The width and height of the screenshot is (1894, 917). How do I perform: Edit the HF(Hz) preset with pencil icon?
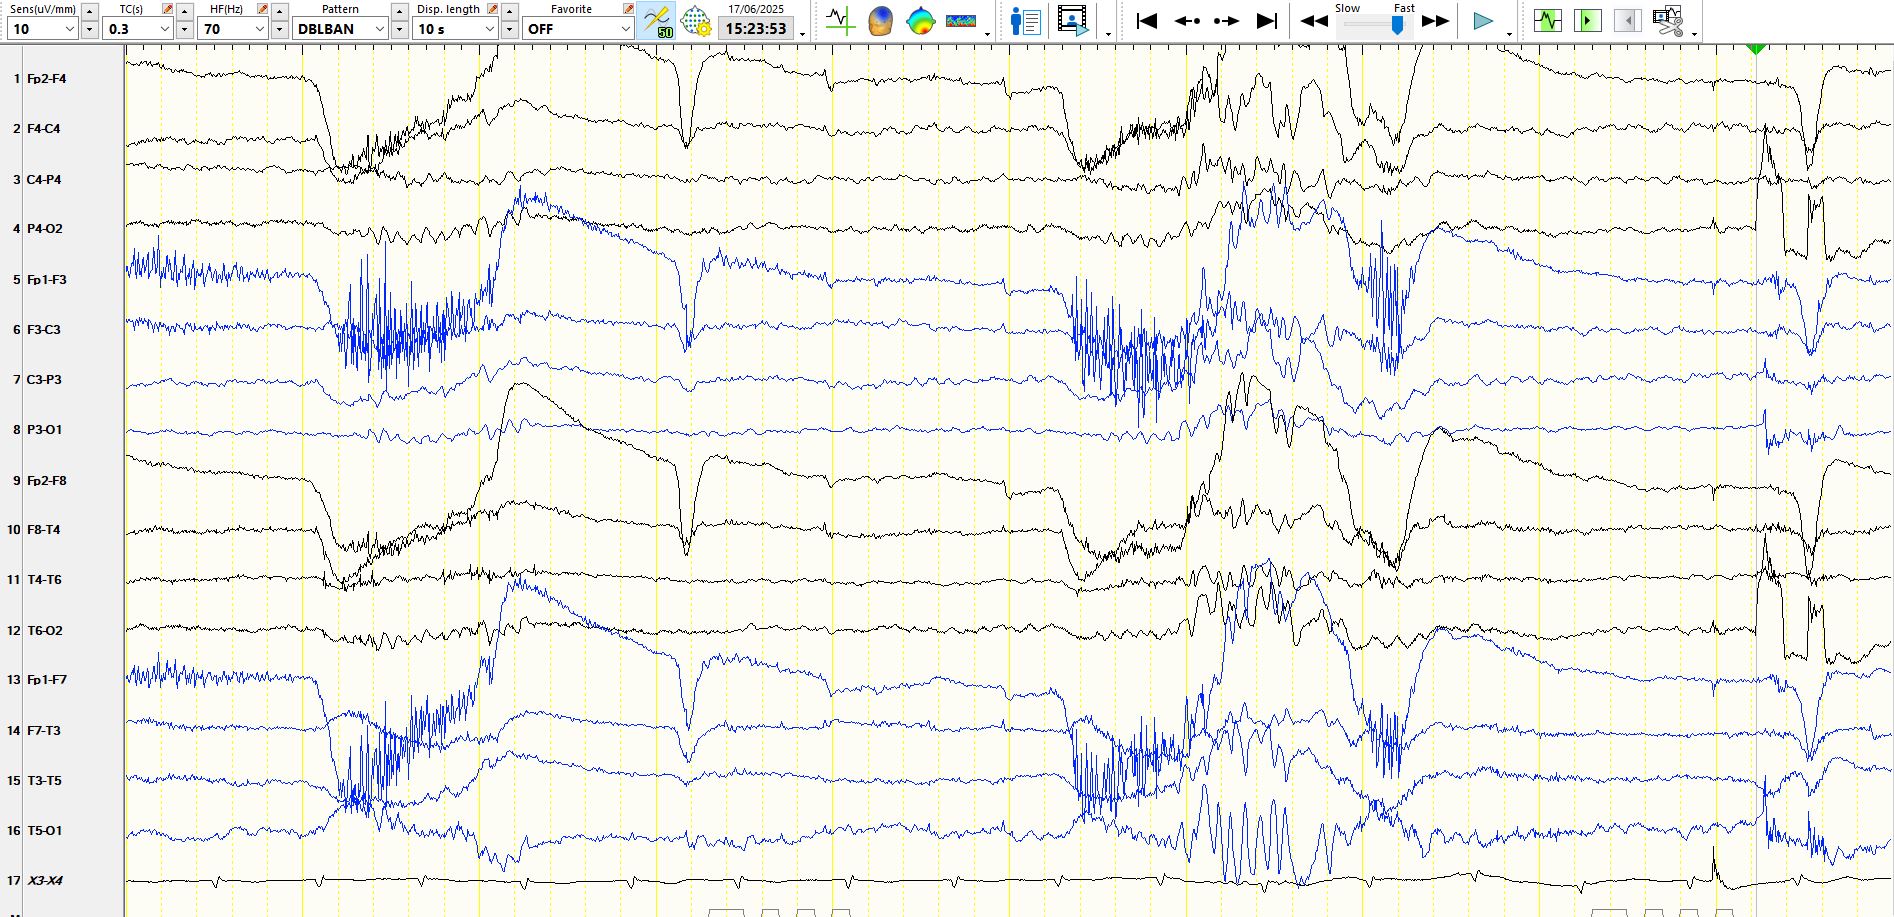[x=262, y=9]
